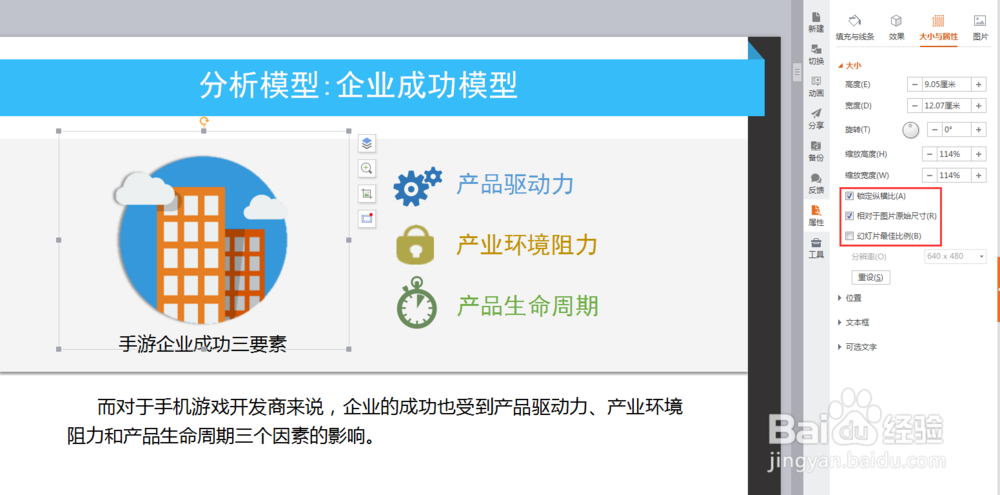The width and height of the screenshot is (1000, 495).
Task: Increase 高度(E) with plus button
Action: pyautogui.click(x=979, y=84)
